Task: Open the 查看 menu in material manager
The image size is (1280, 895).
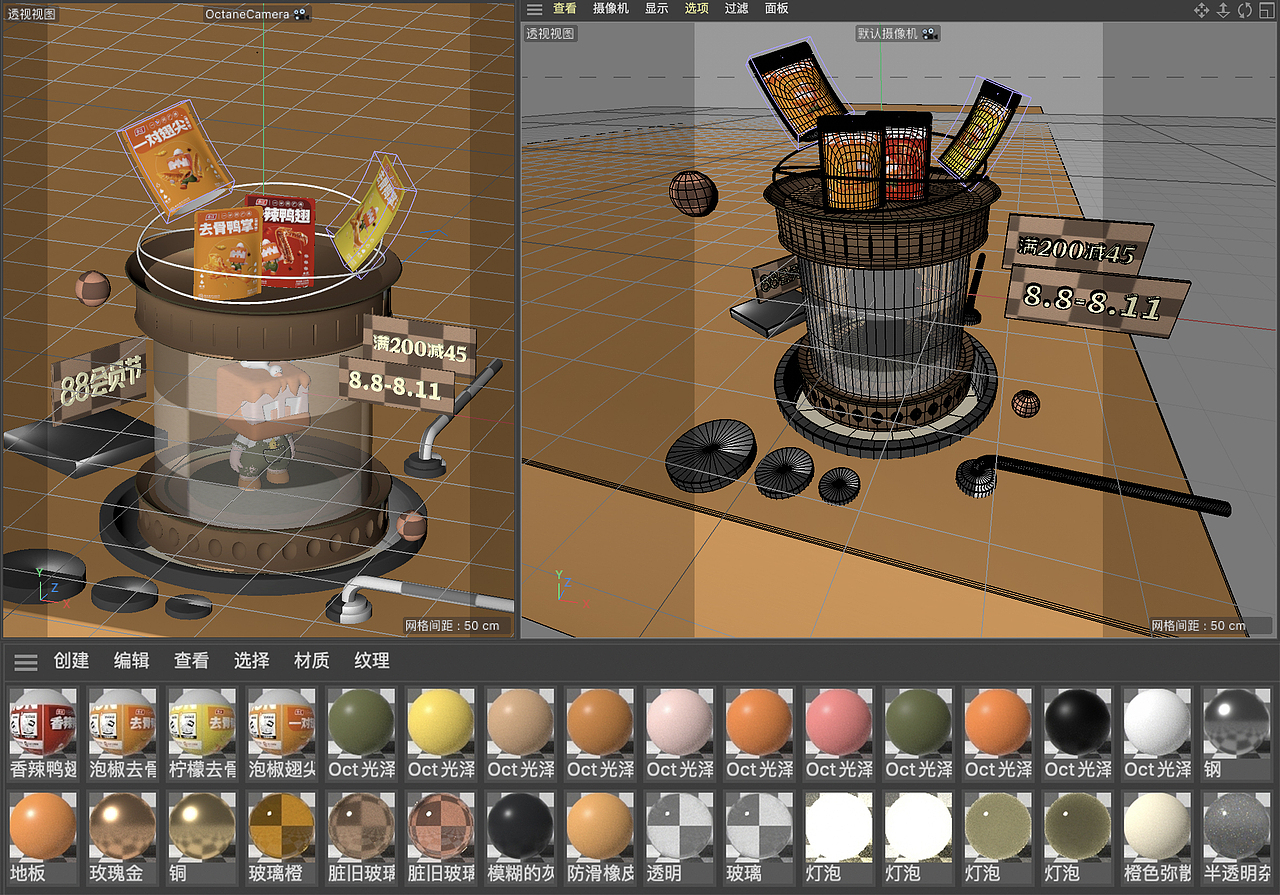Action: 192,661
